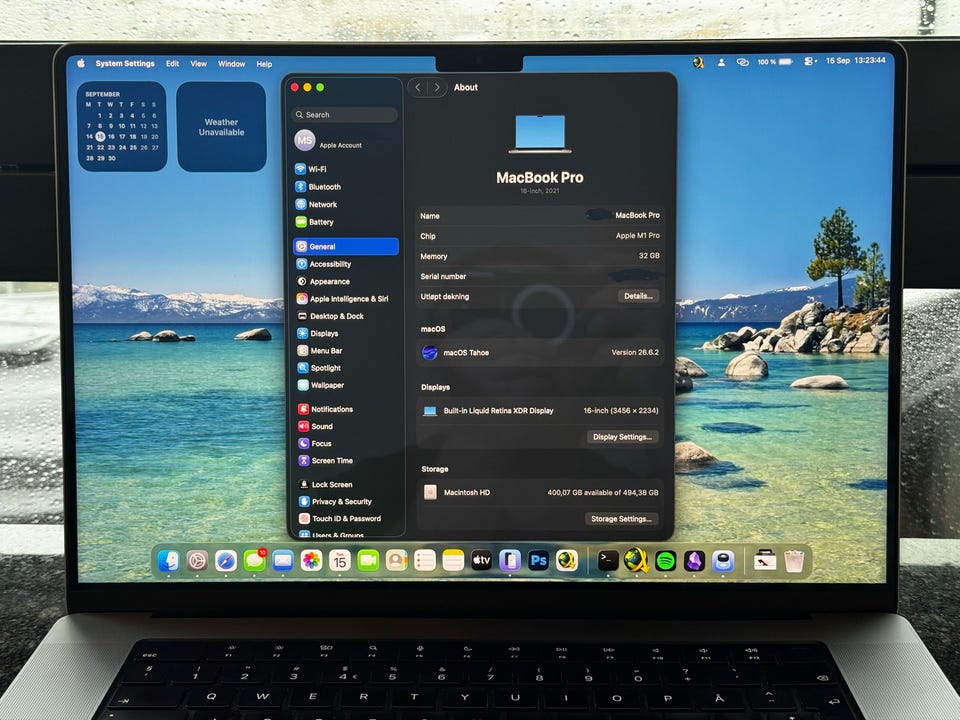Click the date and time 15 Sep 13:23:44
This screenshot has height=720, width=960.
tap(855, 60)
